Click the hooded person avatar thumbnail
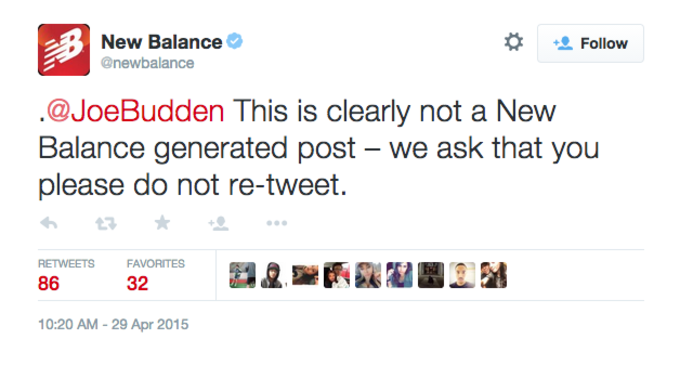The width and height of the screenshot is (680, 365). tap(274, 275)
